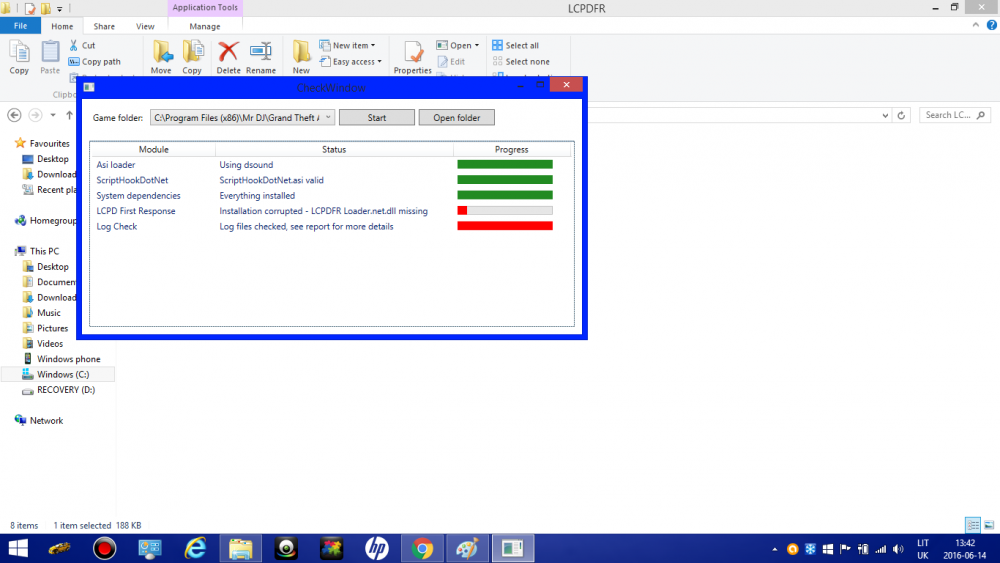Click the volume speaker tray icon
This screenshot has height=563, width=1000.
pyautogui.click(x=898, y=549)
